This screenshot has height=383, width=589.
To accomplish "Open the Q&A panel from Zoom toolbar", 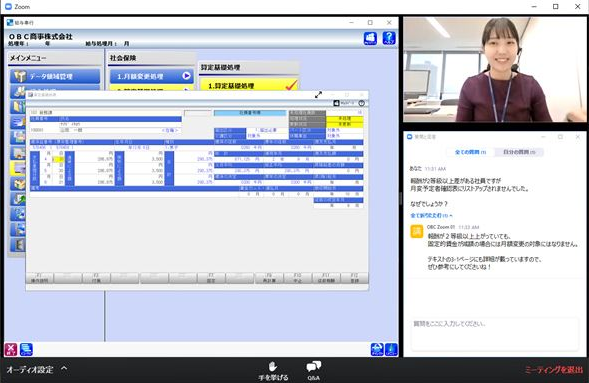I will coord(313,370).
